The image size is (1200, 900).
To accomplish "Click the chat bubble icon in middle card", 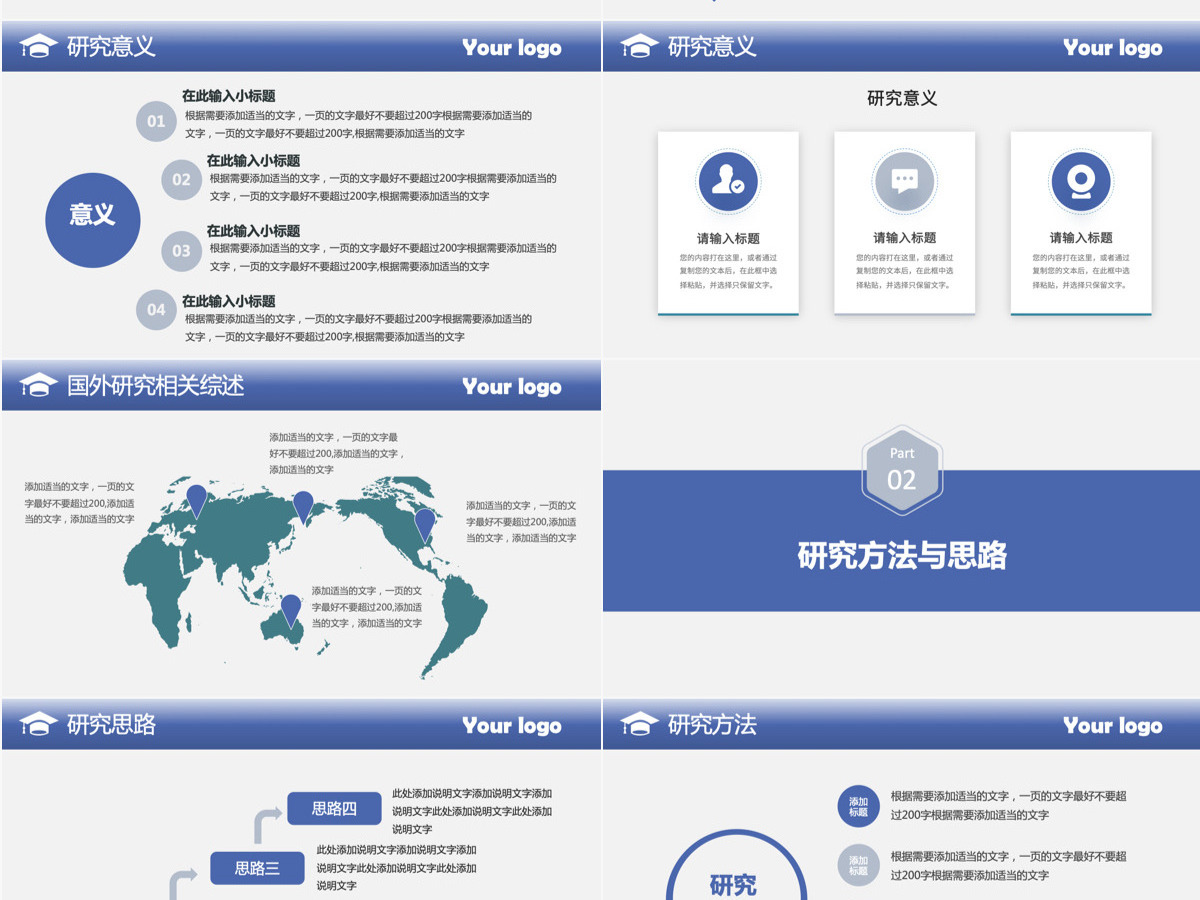I will point(904,181).
